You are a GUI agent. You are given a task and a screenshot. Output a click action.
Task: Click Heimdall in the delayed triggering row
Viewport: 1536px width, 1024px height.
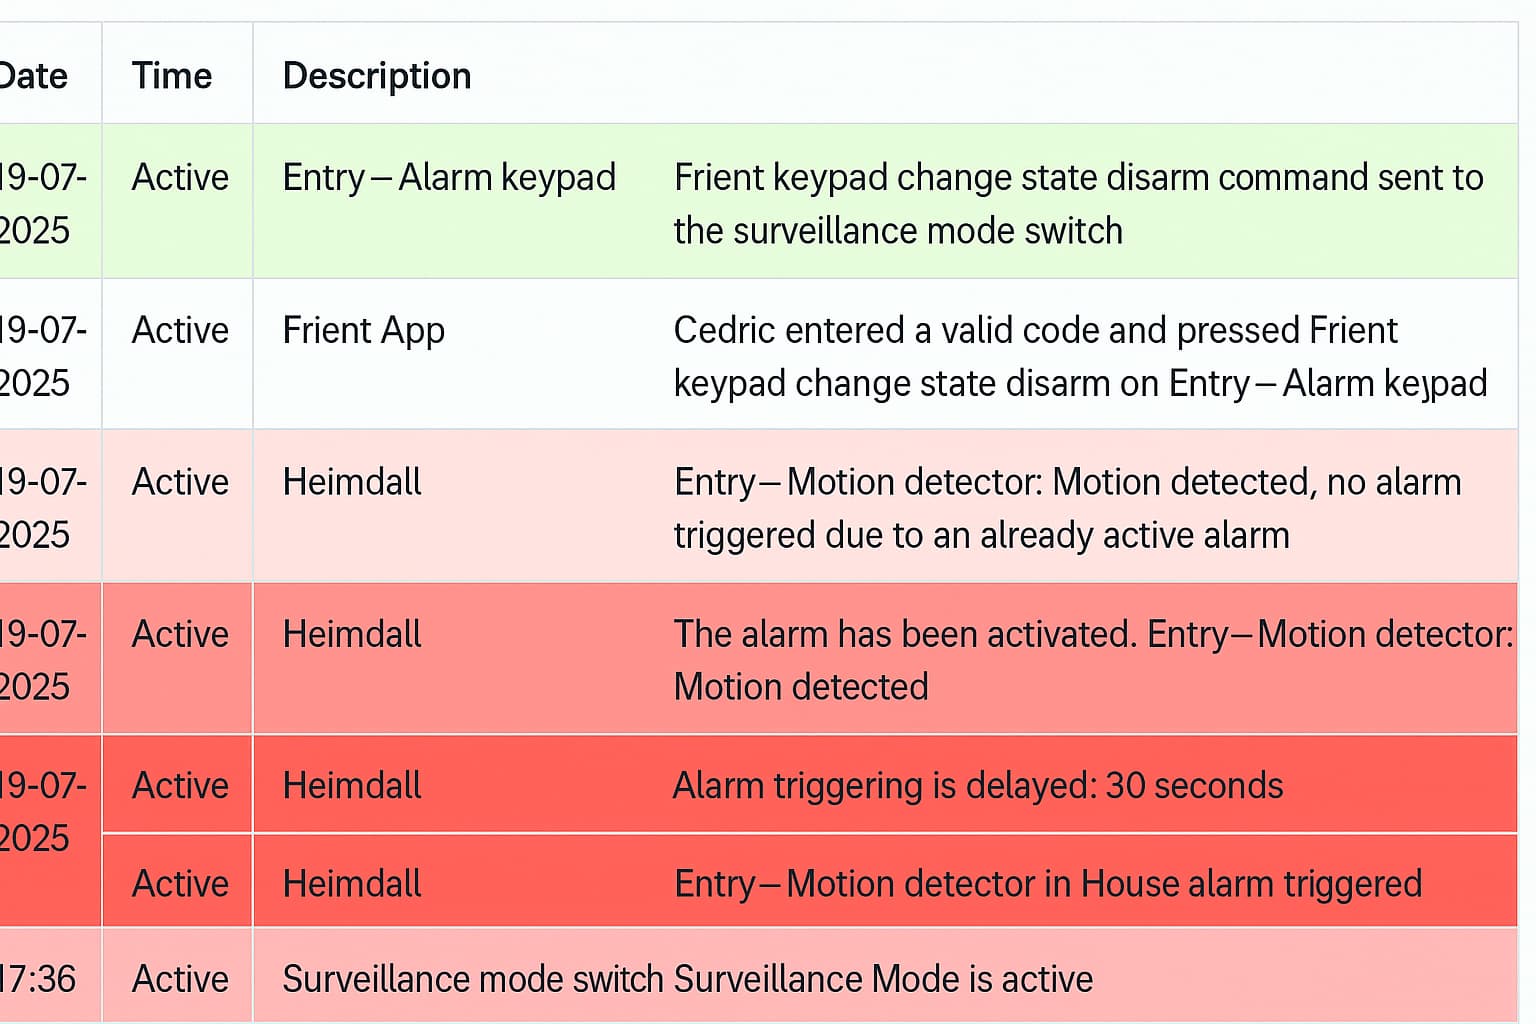click(352, 786)
